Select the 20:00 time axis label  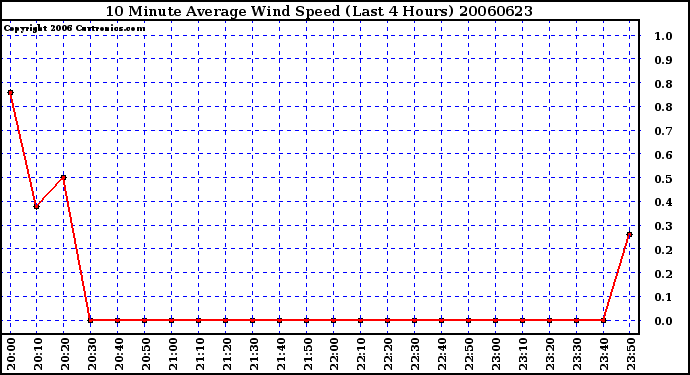click(11, 354)
